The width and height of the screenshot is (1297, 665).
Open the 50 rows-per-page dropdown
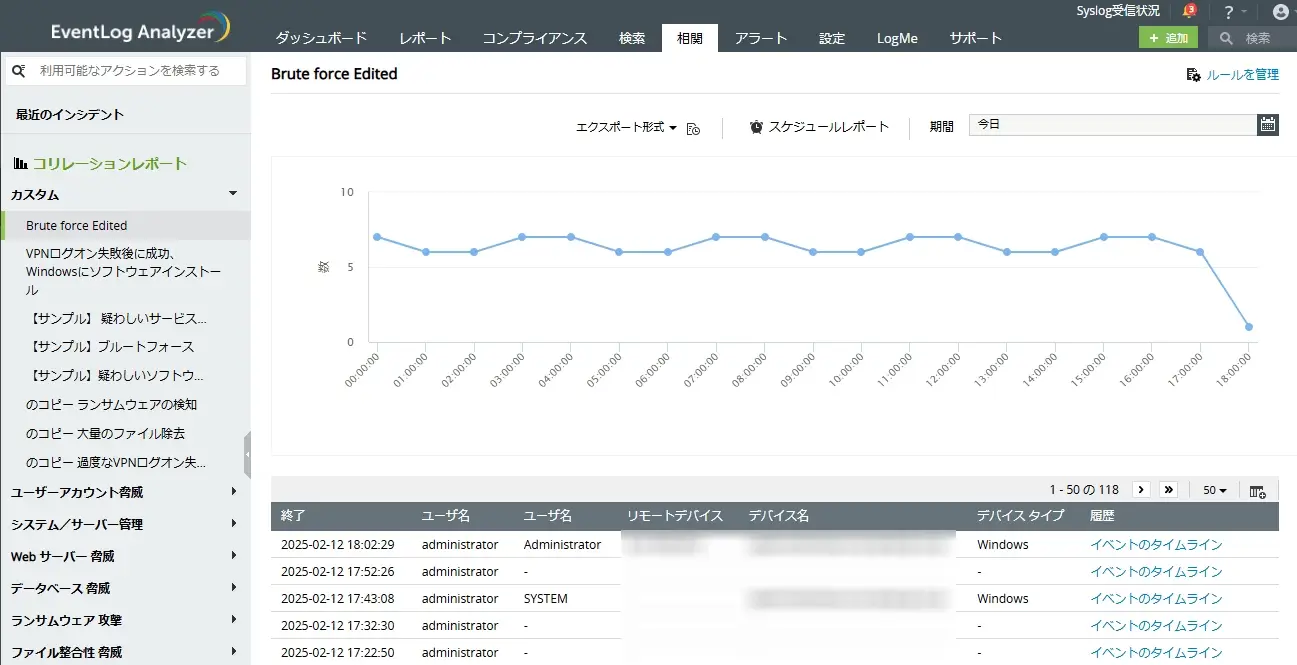click(1214, 490)
